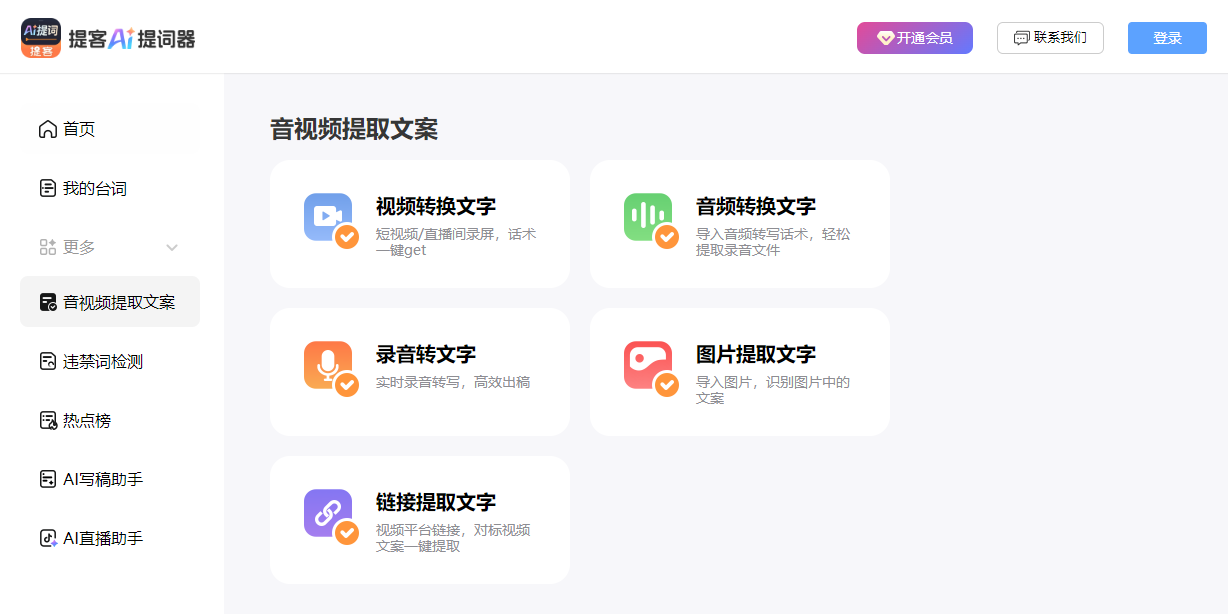1228x614 pixels.
Task: Open 违禁词检测 in the sidebar
Action: pos(110,361)
